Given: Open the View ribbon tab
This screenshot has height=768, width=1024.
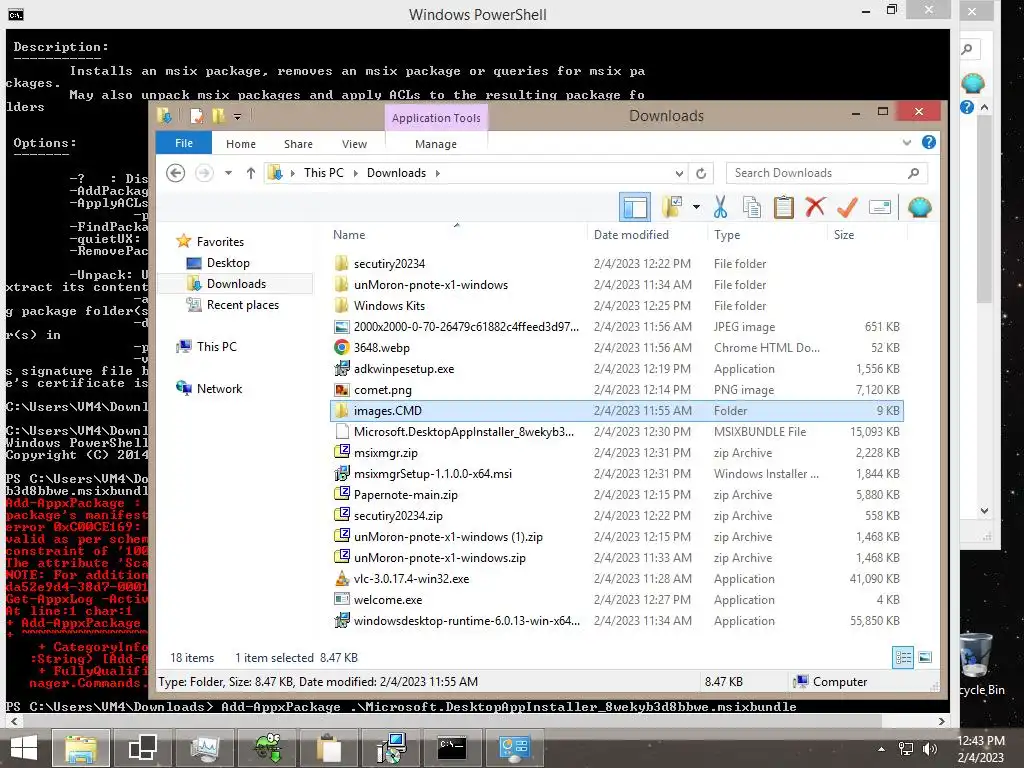Looking at the screenshot, I should 354,144.
